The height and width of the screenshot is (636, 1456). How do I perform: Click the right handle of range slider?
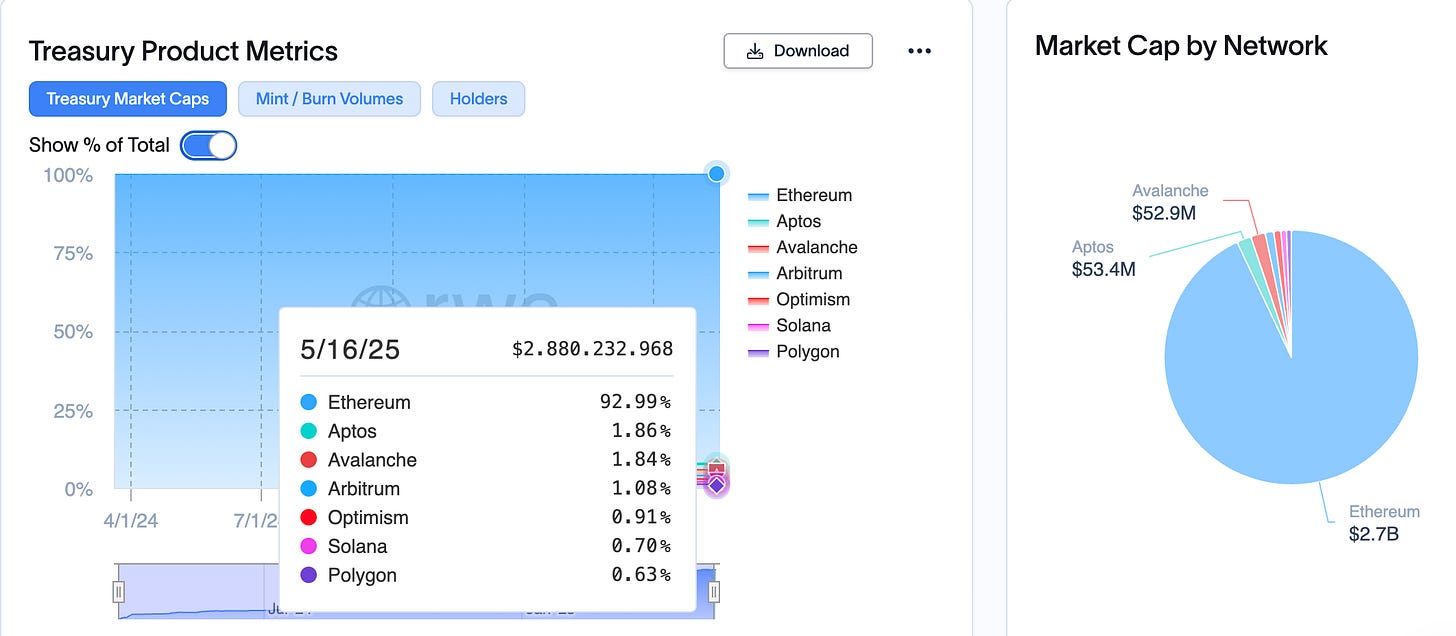point(714,592)
